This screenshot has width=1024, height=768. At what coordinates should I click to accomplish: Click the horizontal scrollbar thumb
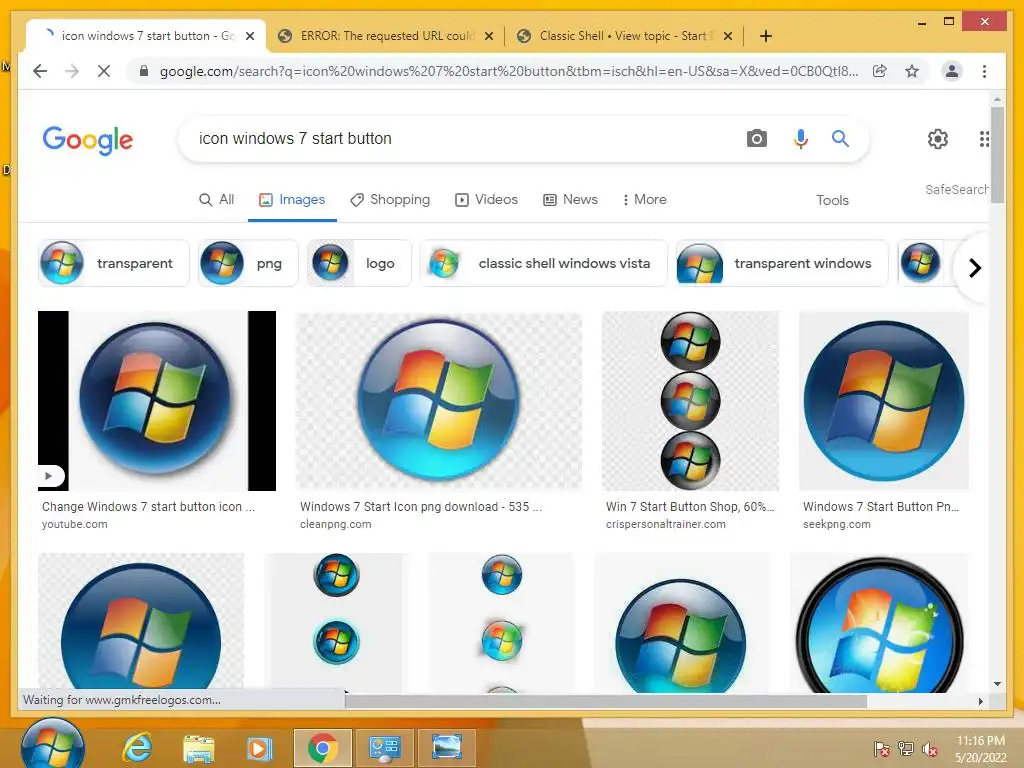(x=606, y=701)
